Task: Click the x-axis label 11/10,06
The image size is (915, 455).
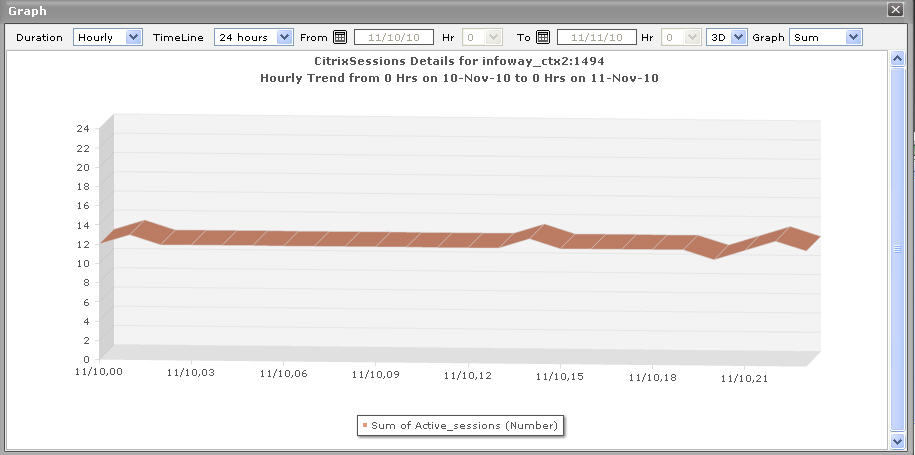Action: (x=283, y=373)
